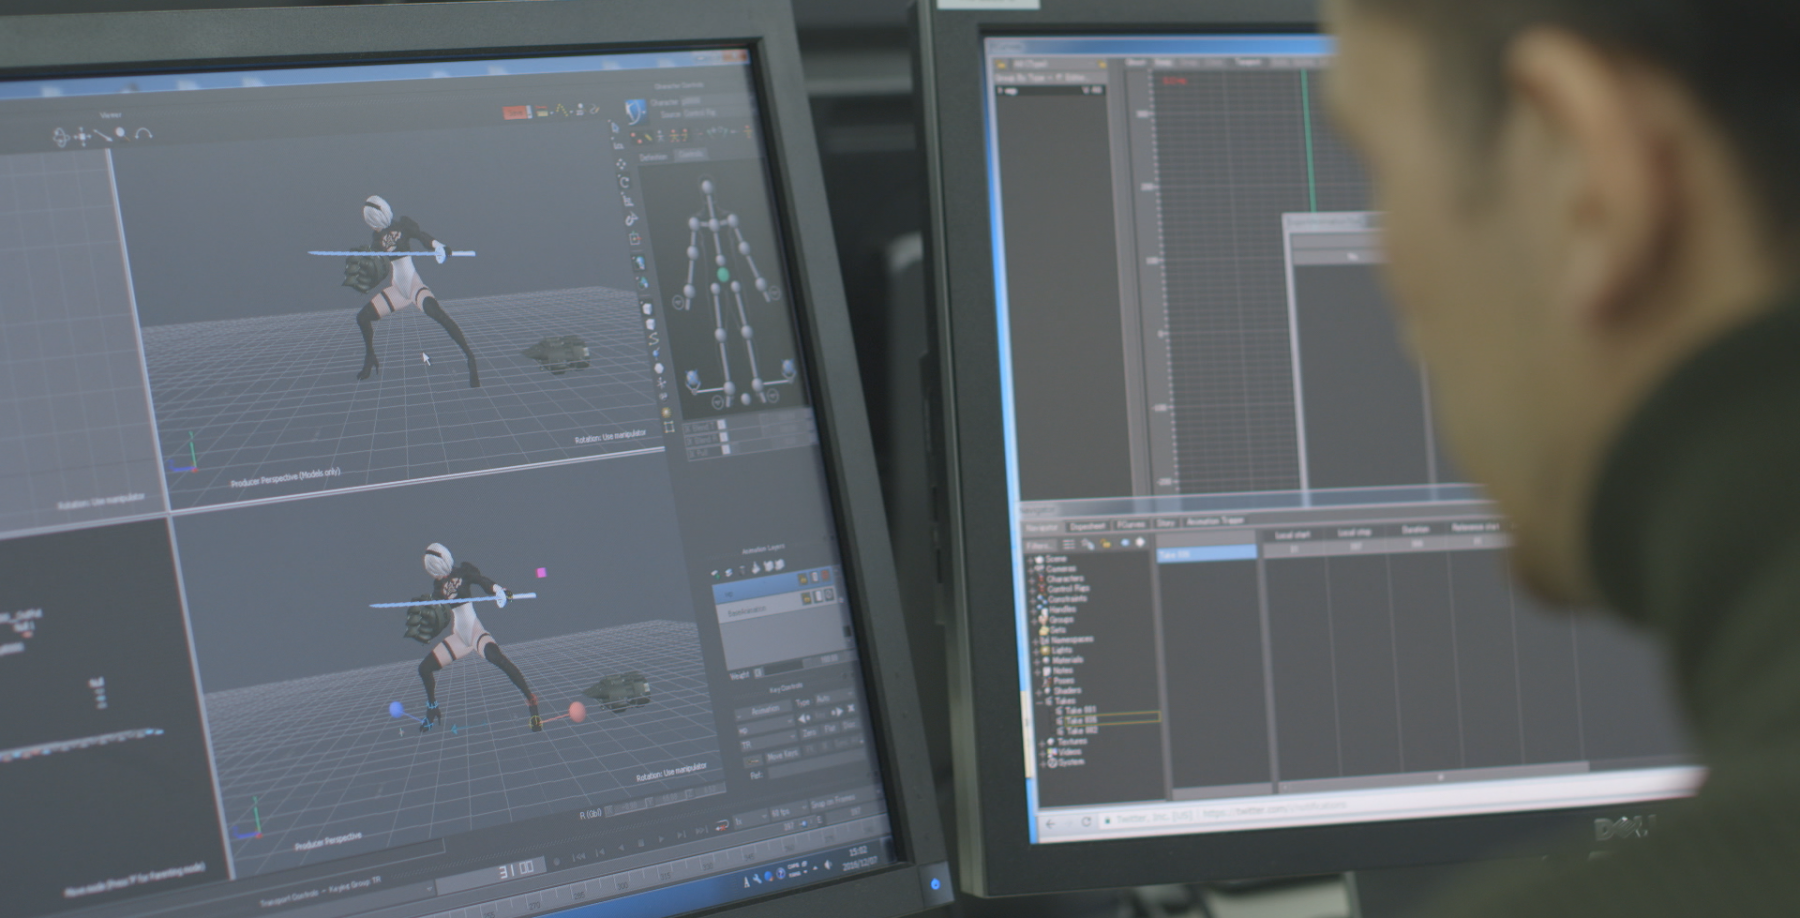Open the key Type dropdown showing Auto
This screenshot has height=918, width=1800.
pyautogui.click(x=835, y=697)
